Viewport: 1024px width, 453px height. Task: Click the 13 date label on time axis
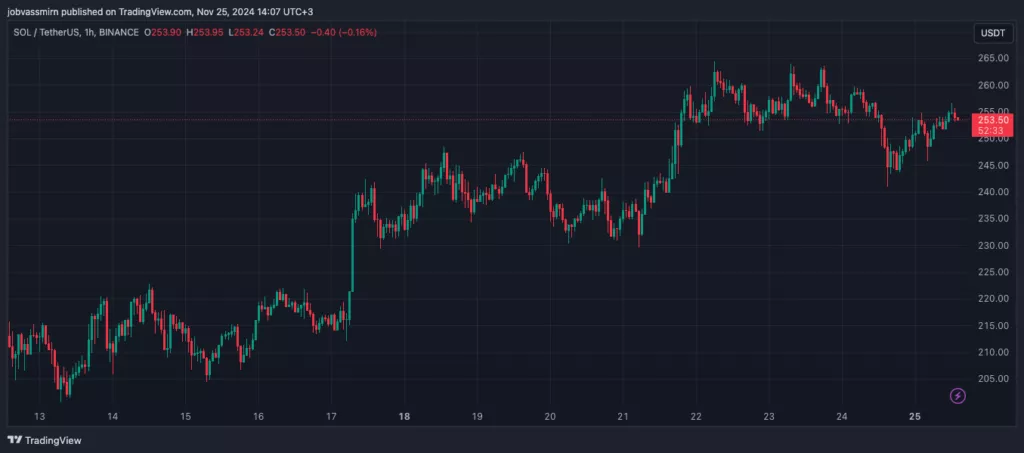pos(40,416)
